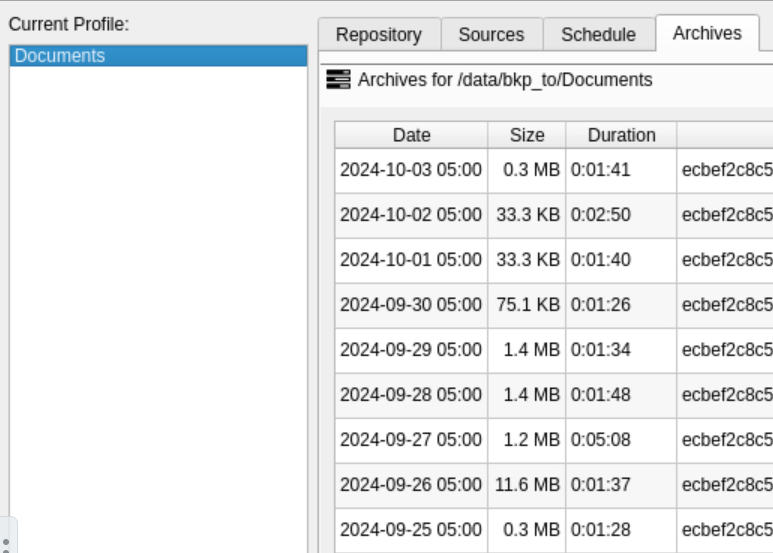This screenshot has height=553, width=773.
Task: Choose the 75.1 KB archive entry
Action: coord(554,305)
